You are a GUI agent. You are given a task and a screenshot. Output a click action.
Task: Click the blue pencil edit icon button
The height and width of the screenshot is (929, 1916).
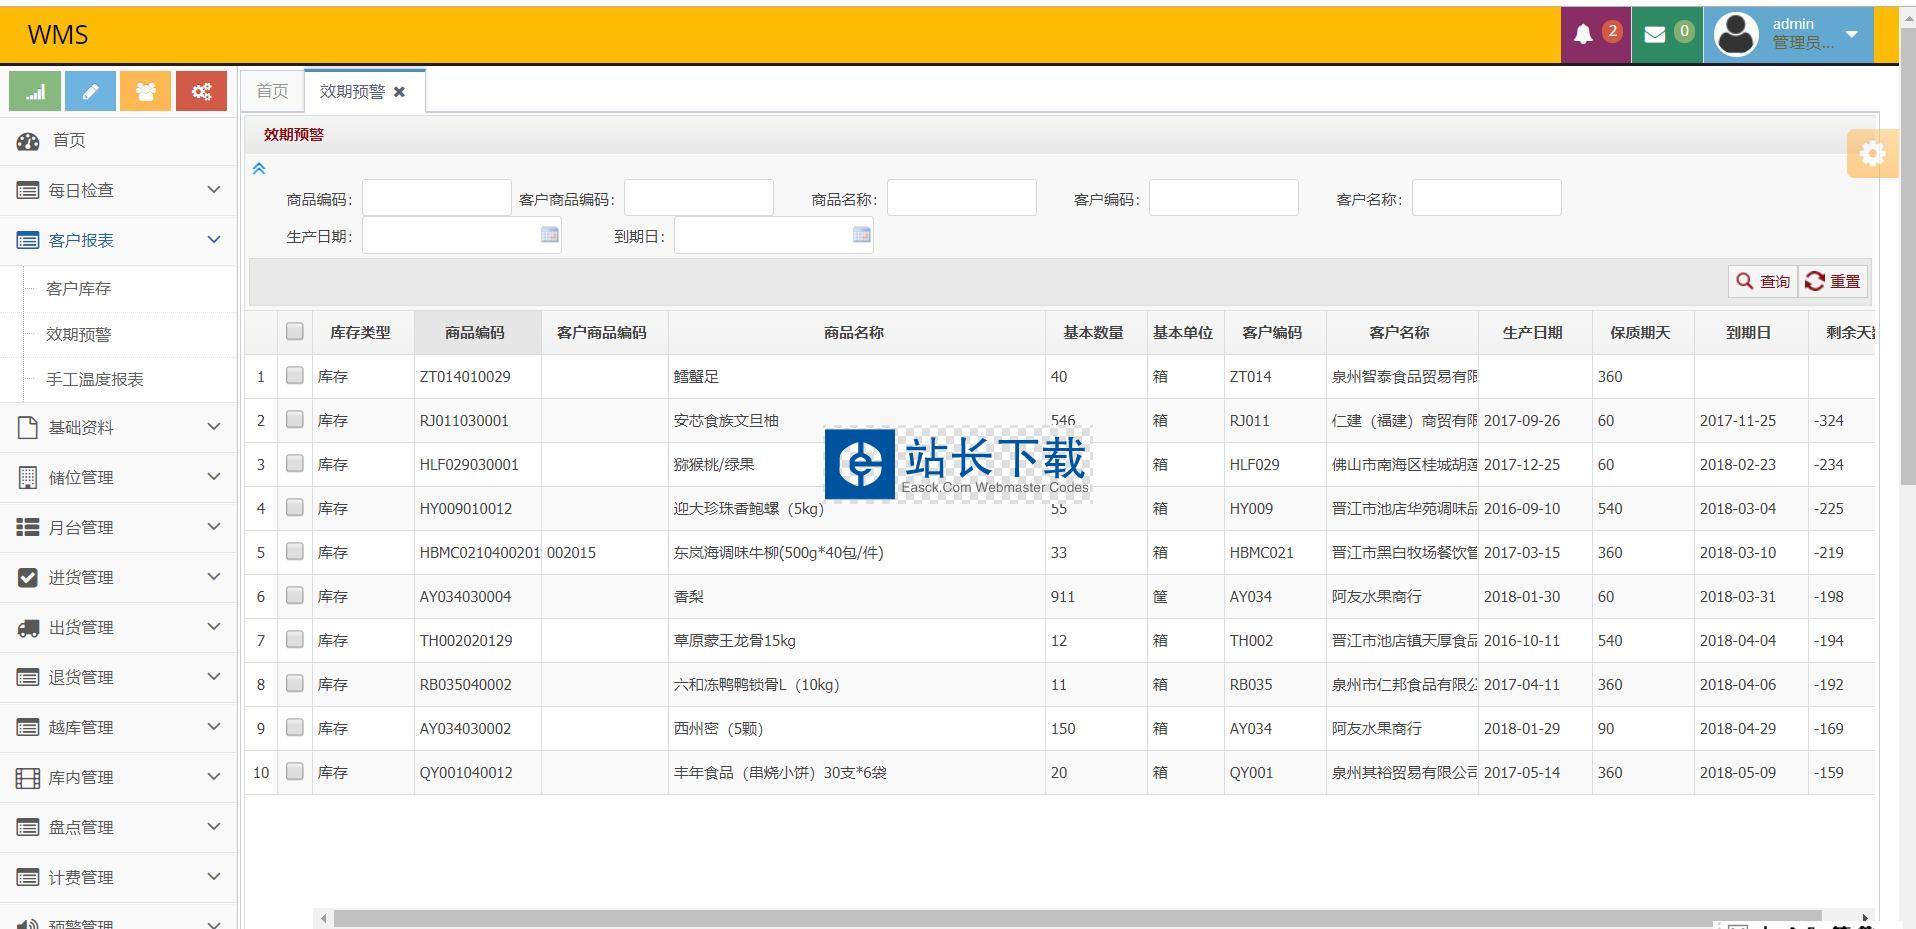pos(90,92)
